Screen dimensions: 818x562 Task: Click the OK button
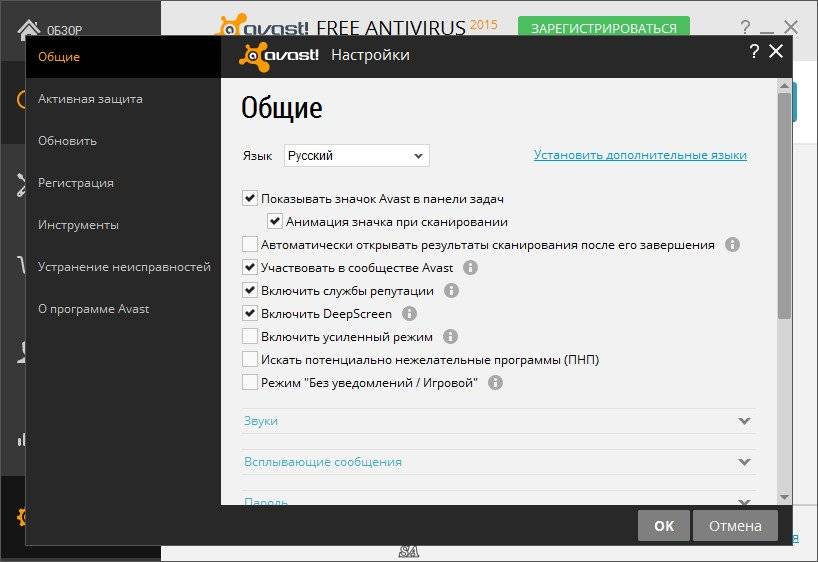[x=664, y=525]
